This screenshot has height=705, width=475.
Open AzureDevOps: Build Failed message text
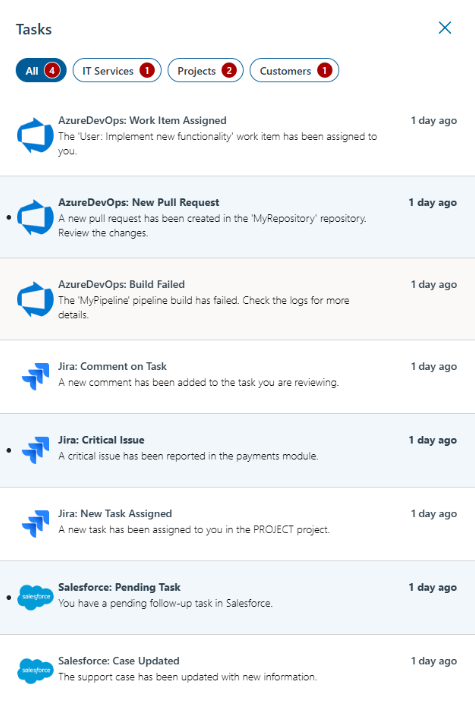click(204, 308)
